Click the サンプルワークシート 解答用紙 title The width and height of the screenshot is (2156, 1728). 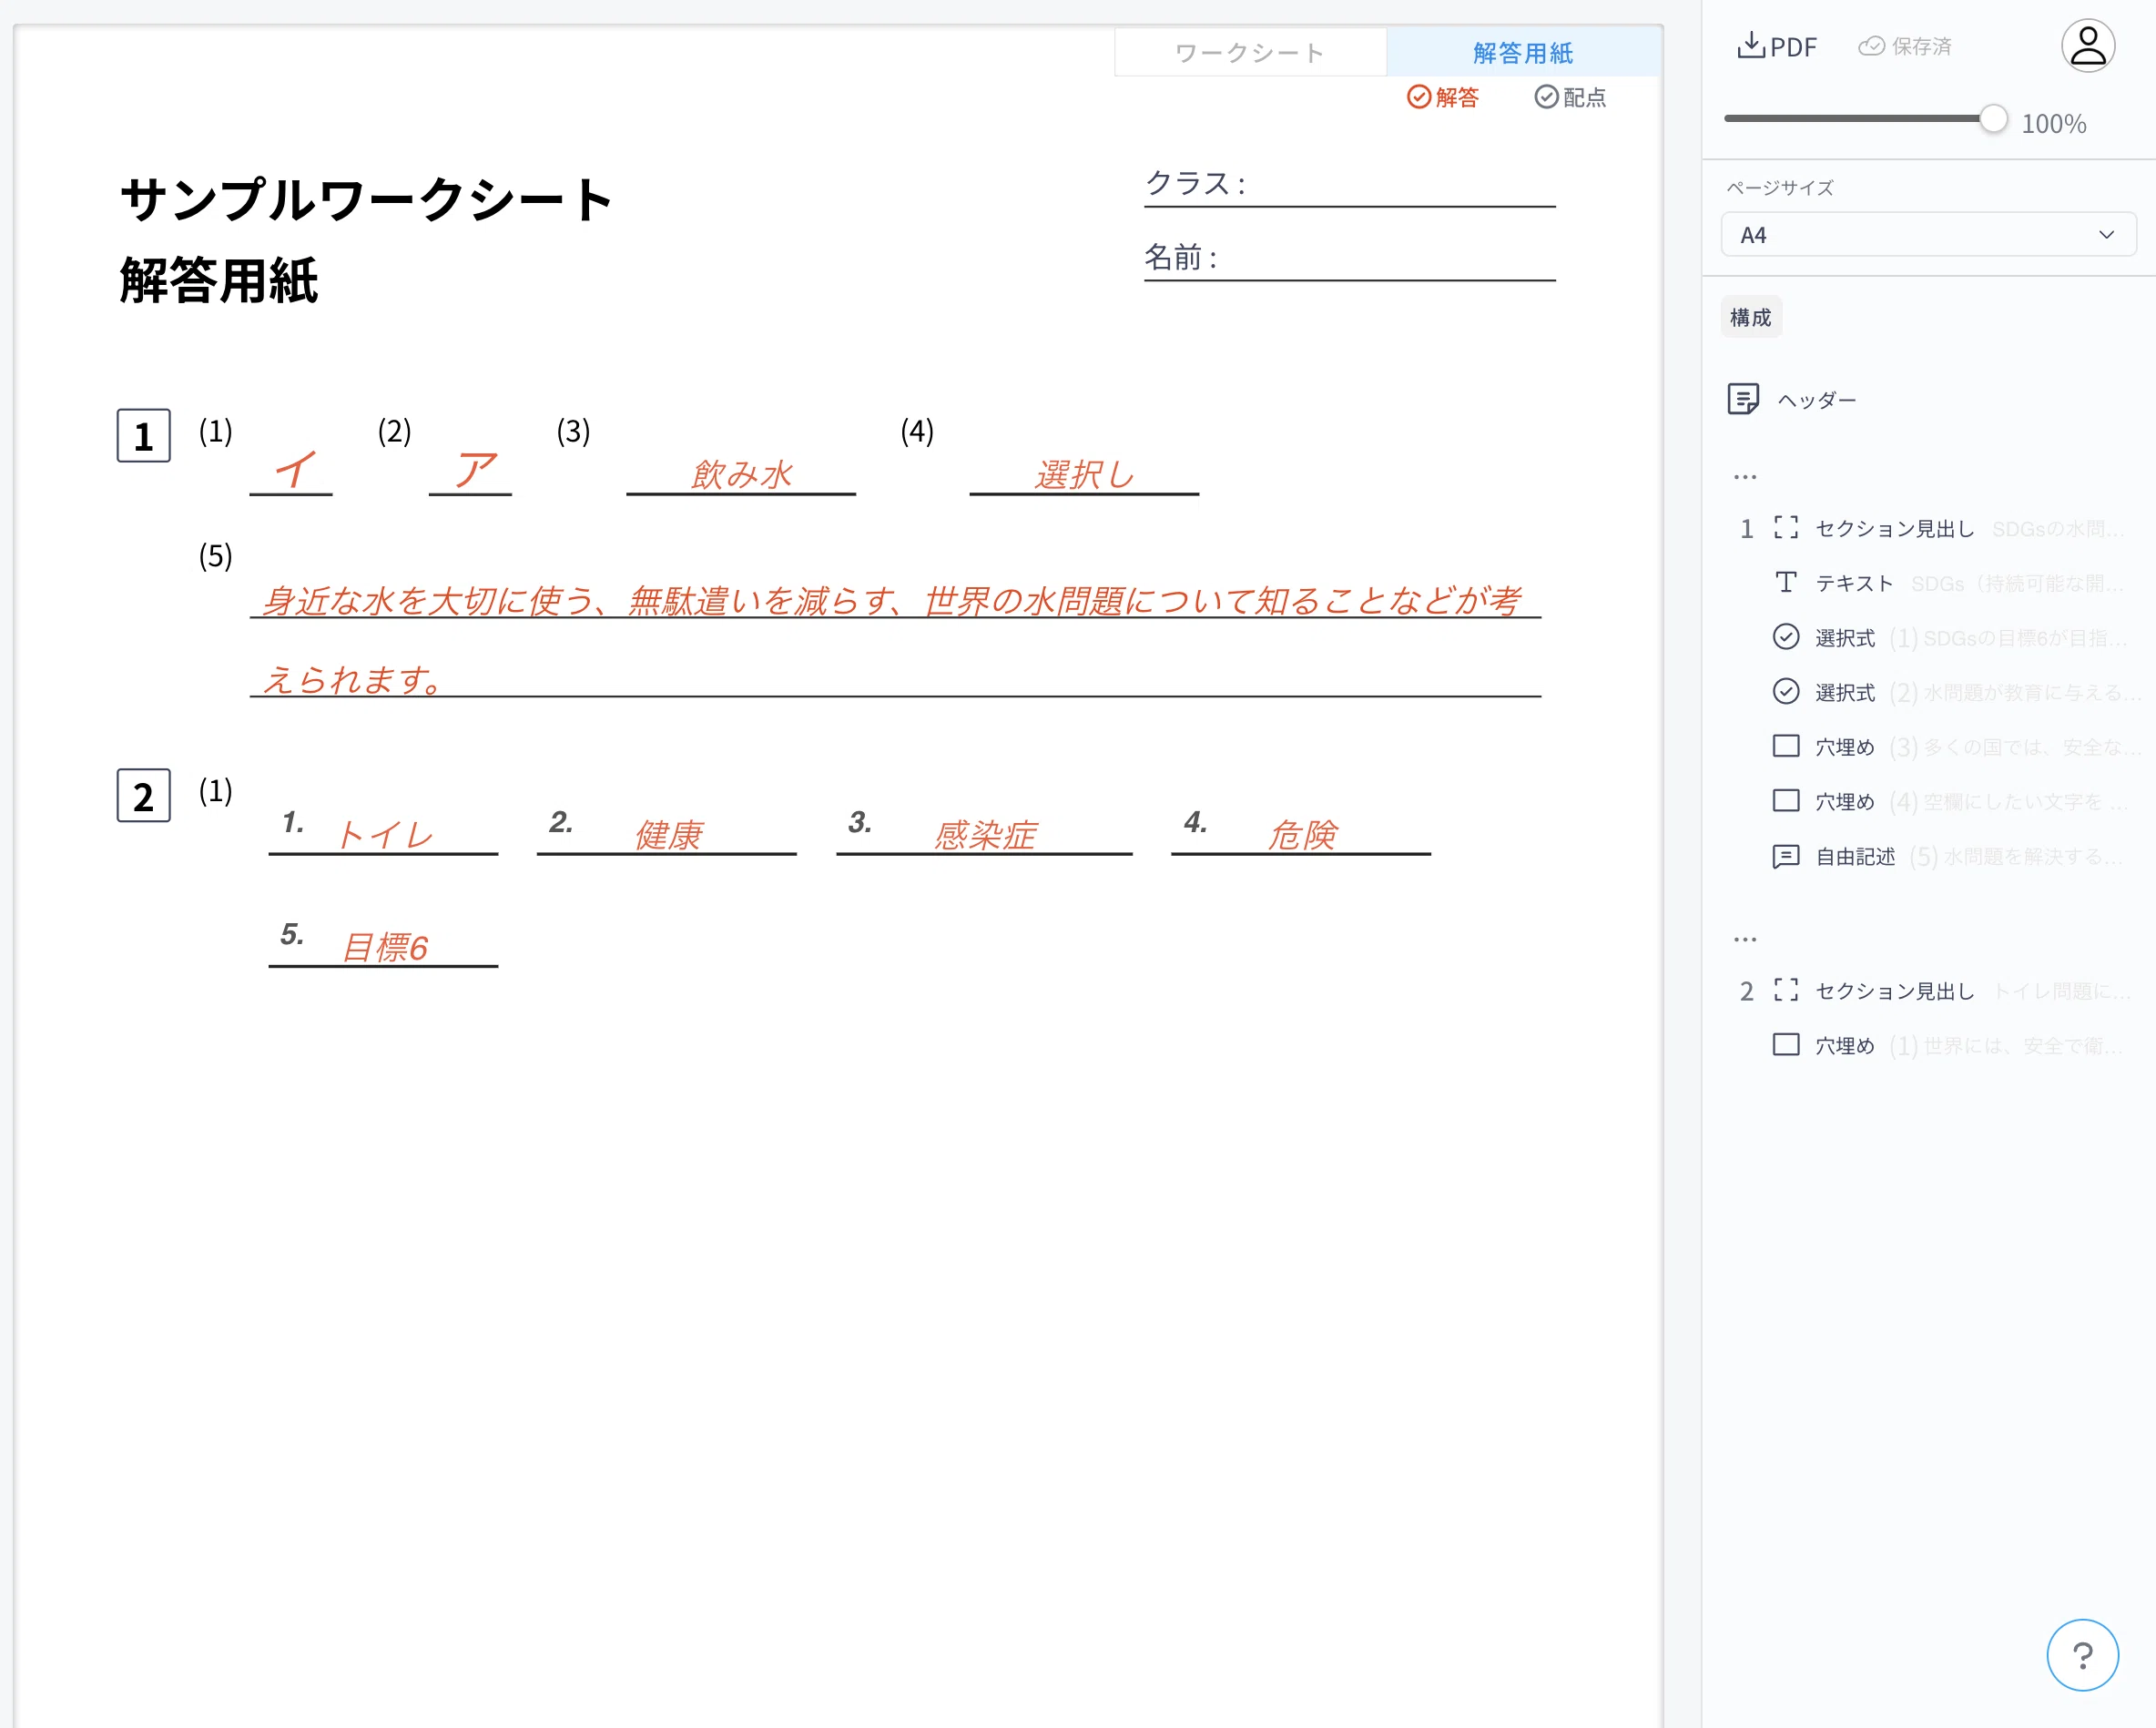tap(366, 240)
